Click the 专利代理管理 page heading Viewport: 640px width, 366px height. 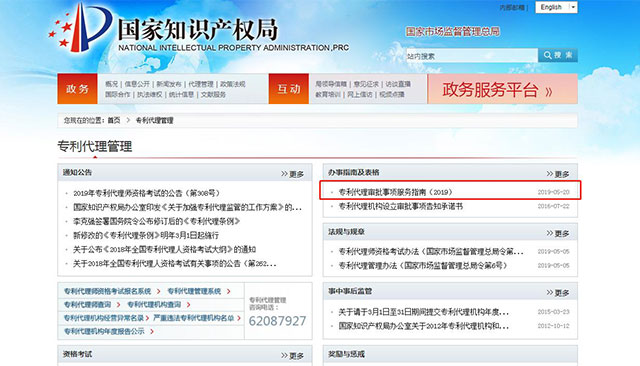(x=95, y=146)
